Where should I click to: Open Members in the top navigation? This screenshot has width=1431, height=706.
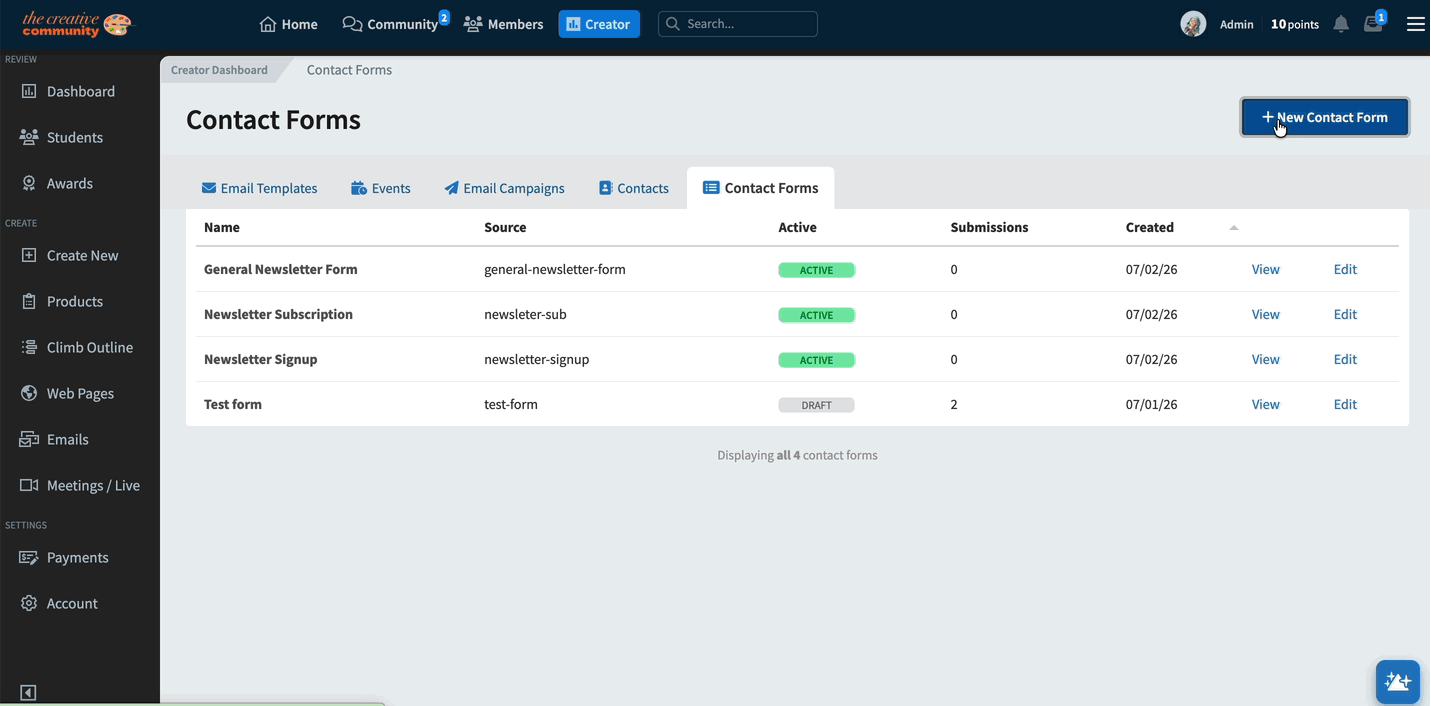point(504,24)
